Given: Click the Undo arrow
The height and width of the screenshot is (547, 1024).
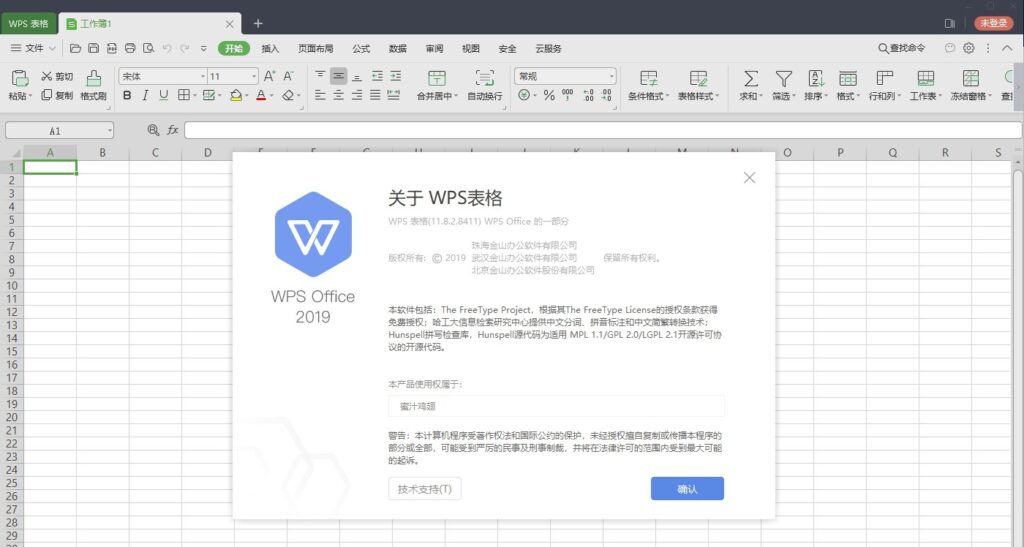Looking at the screenshot, I should (x=167, y=48).
